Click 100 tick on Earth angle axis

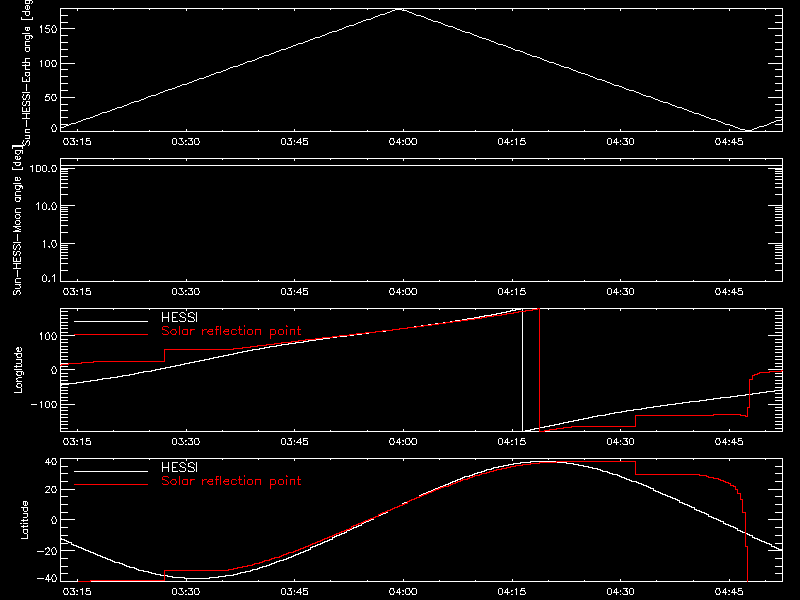[x=48, y=63]
